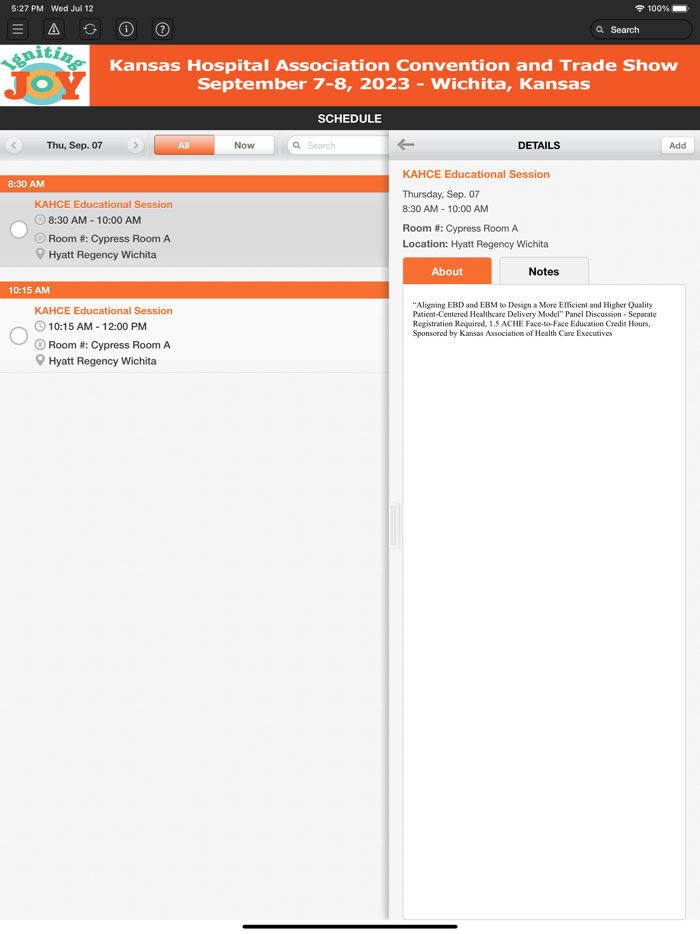Open the info circle icon
The height and width of the screenshot is (934, 700).
(x=126, y=29)
